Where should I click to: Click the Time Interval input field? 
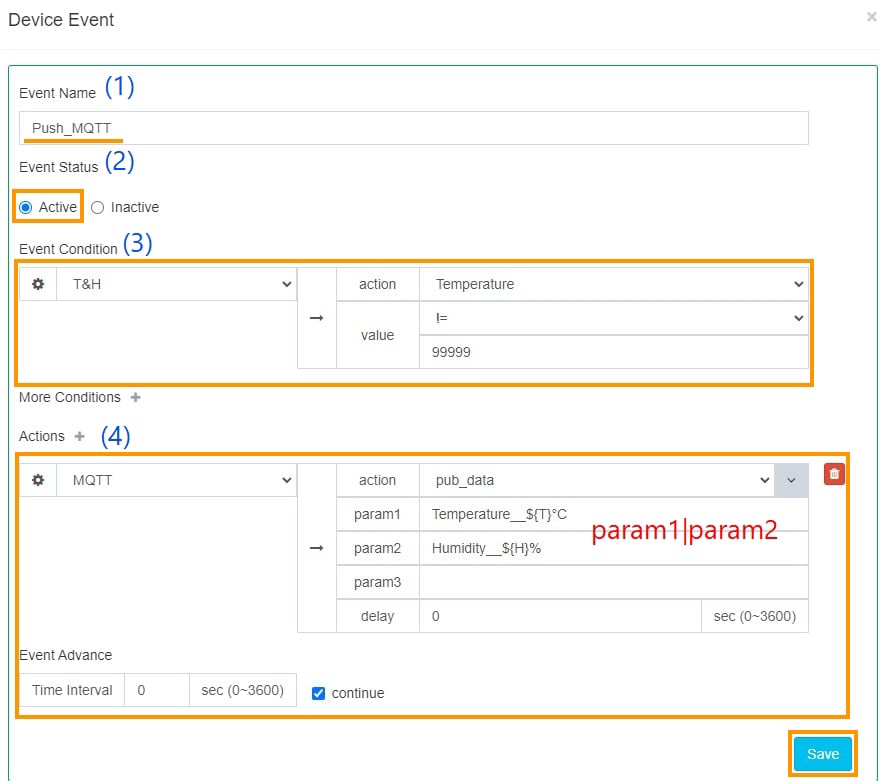pyautogui.click(x=156, y=690)
